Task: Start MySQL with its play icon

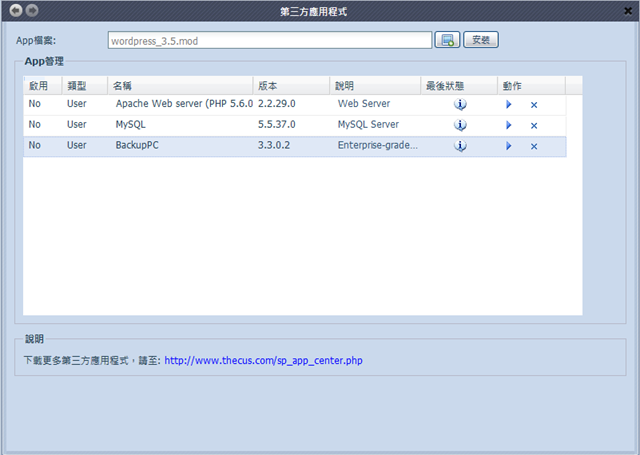Action: click(x=509, y=125)
